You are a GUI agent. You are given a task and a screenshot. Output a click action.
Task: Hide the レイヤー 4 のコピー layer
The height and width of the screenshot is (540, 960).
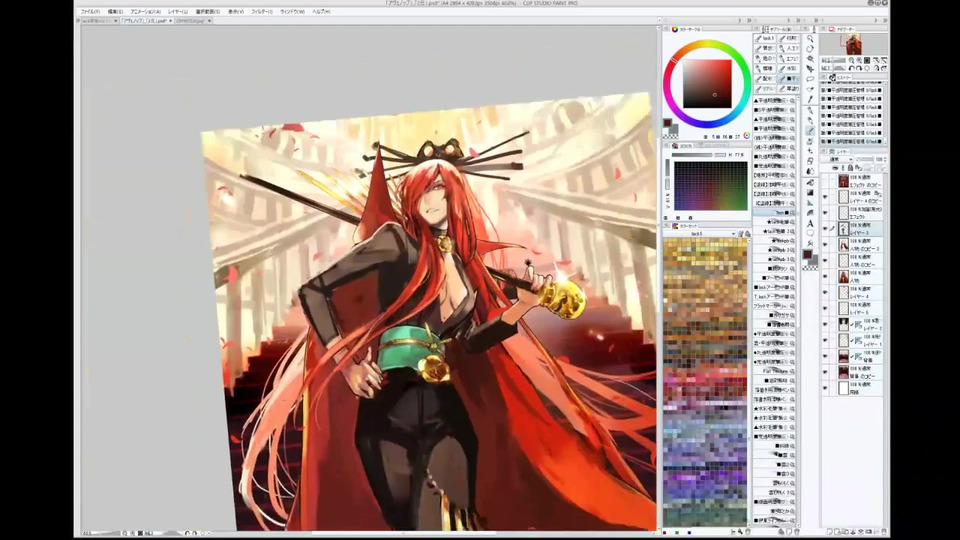click(825, 197)
